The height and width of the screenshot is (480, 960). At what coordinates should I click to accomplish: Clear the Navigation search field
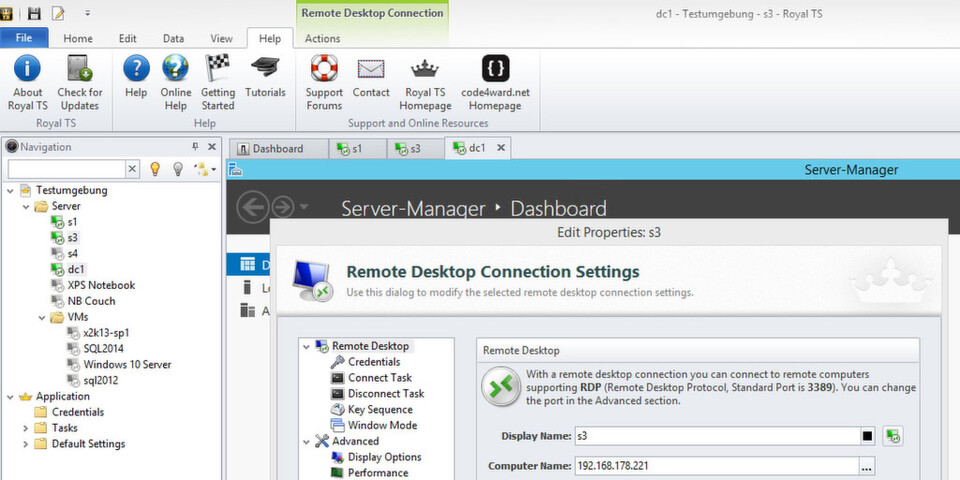pos(132,169)
